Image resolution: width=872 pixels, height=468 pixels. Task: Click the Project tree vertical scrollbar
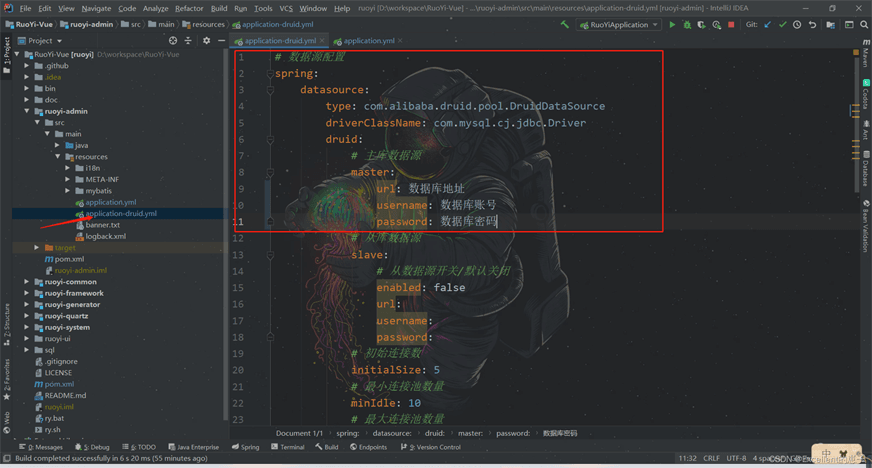click(x=225, y=233)
